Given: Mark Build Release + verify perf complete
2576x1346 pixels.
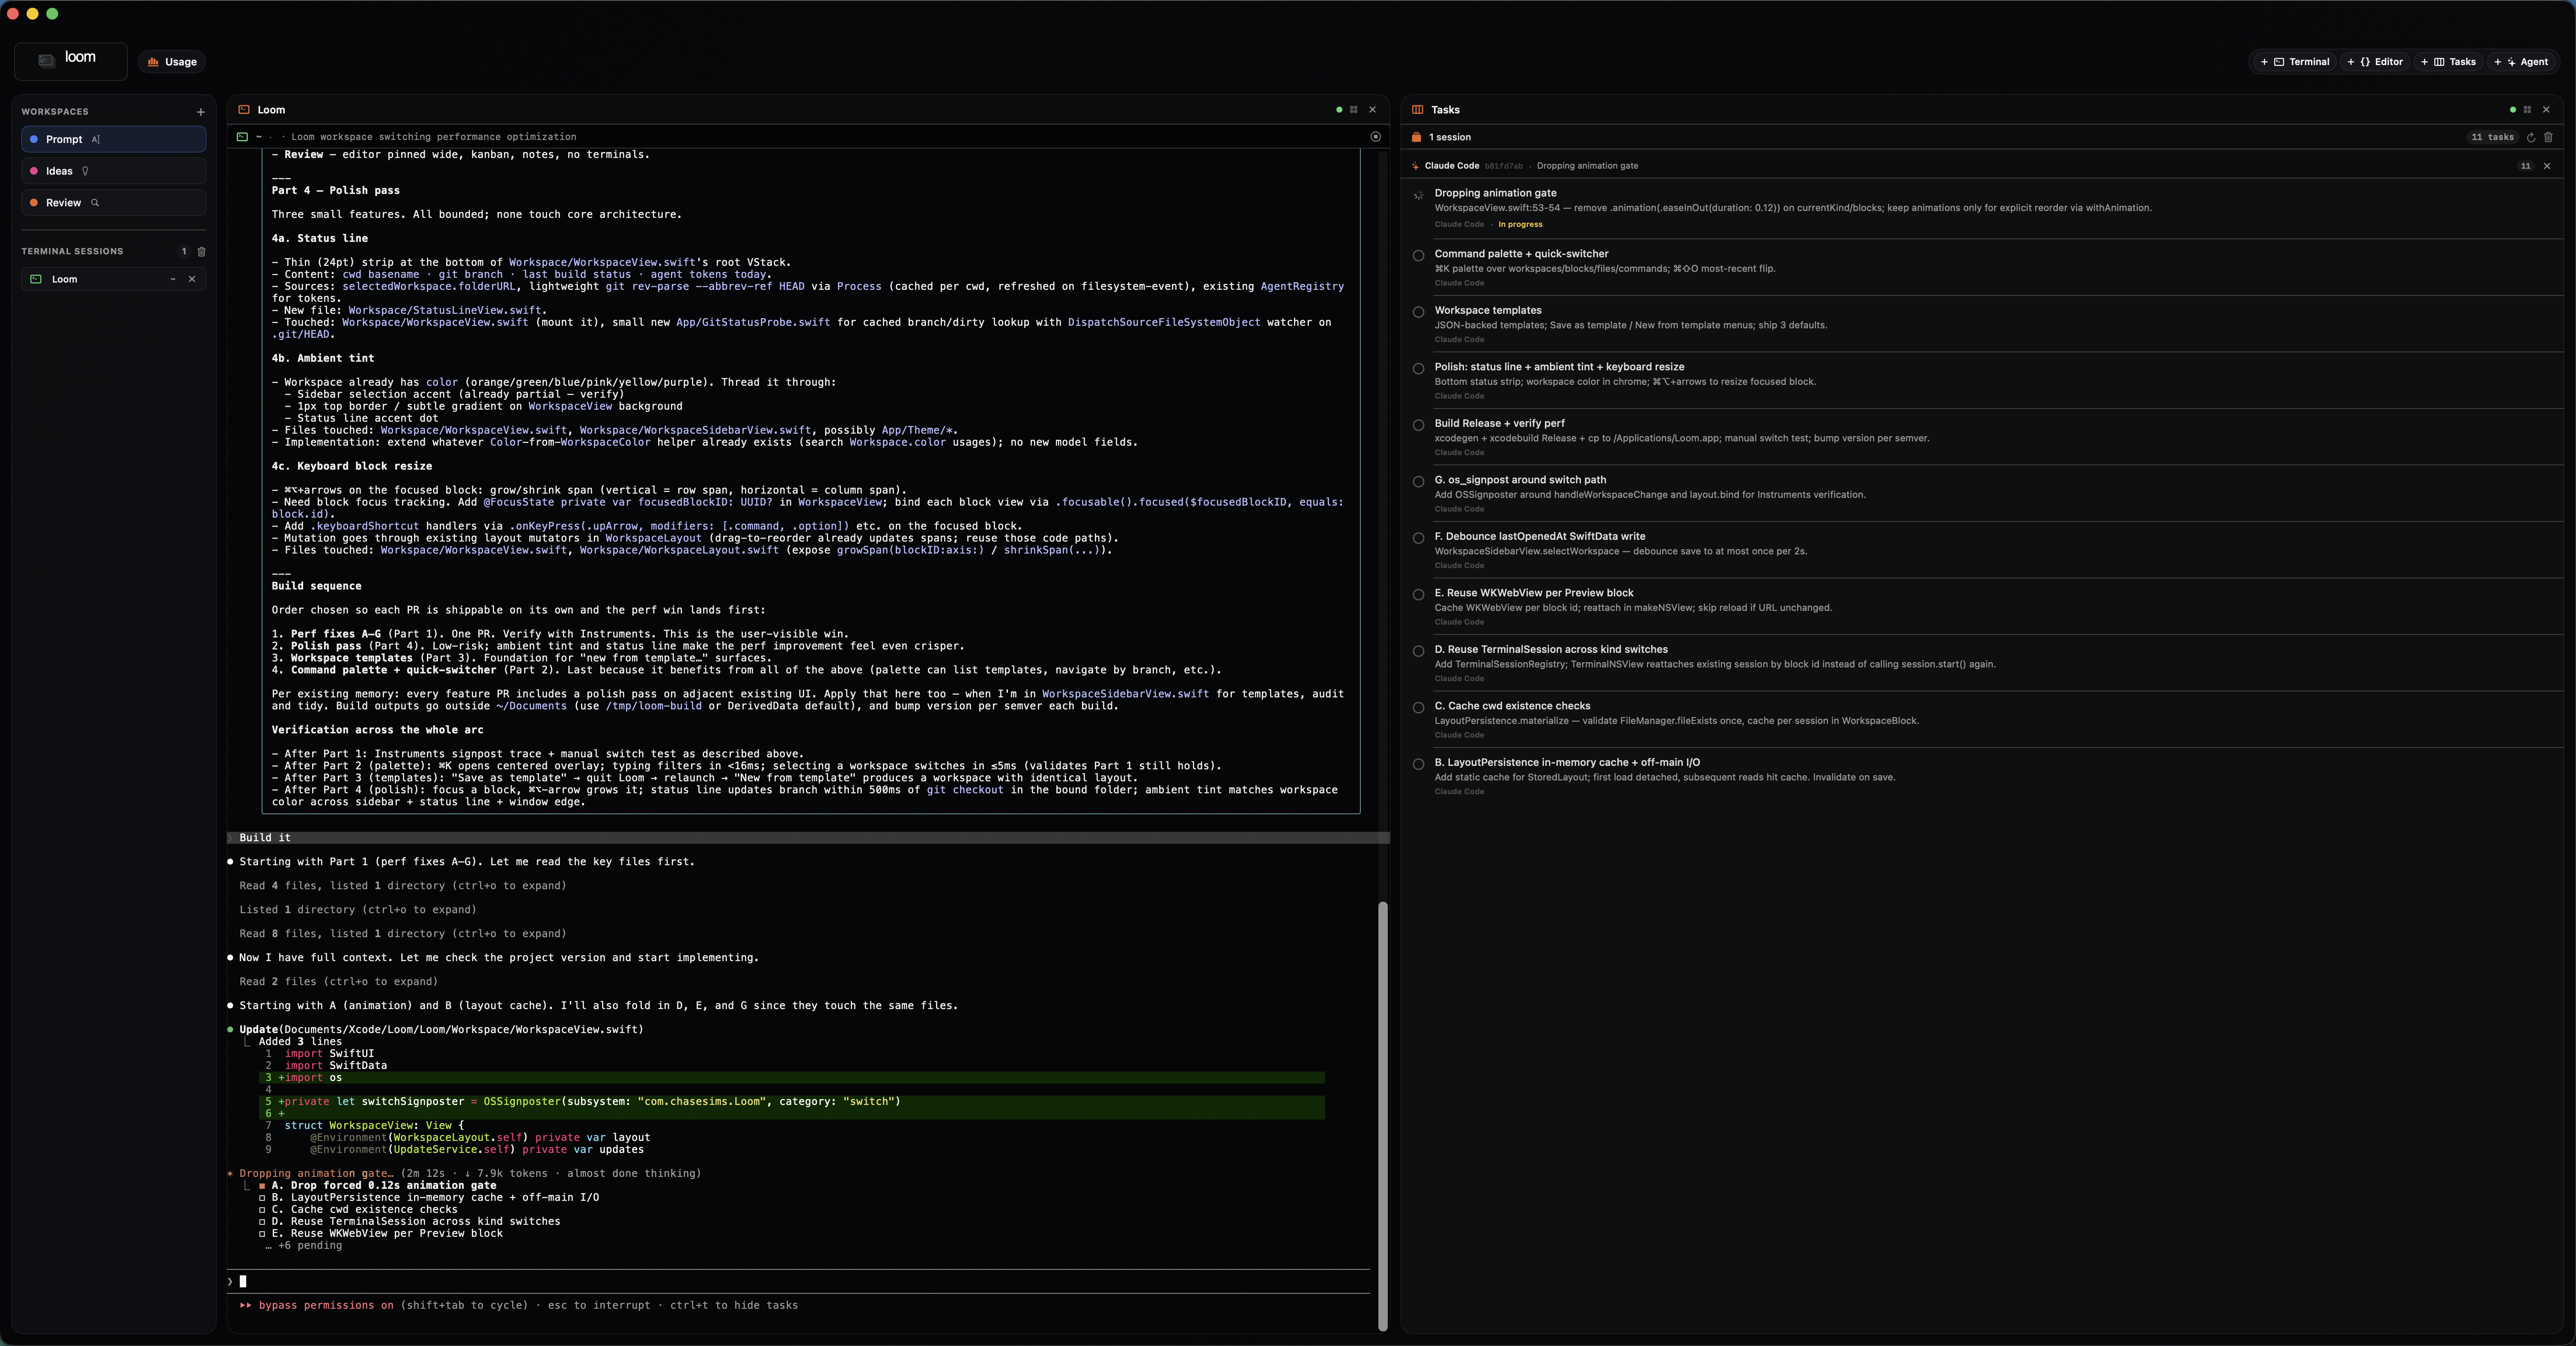Looking at the screenshot, I should point(1418,426).
